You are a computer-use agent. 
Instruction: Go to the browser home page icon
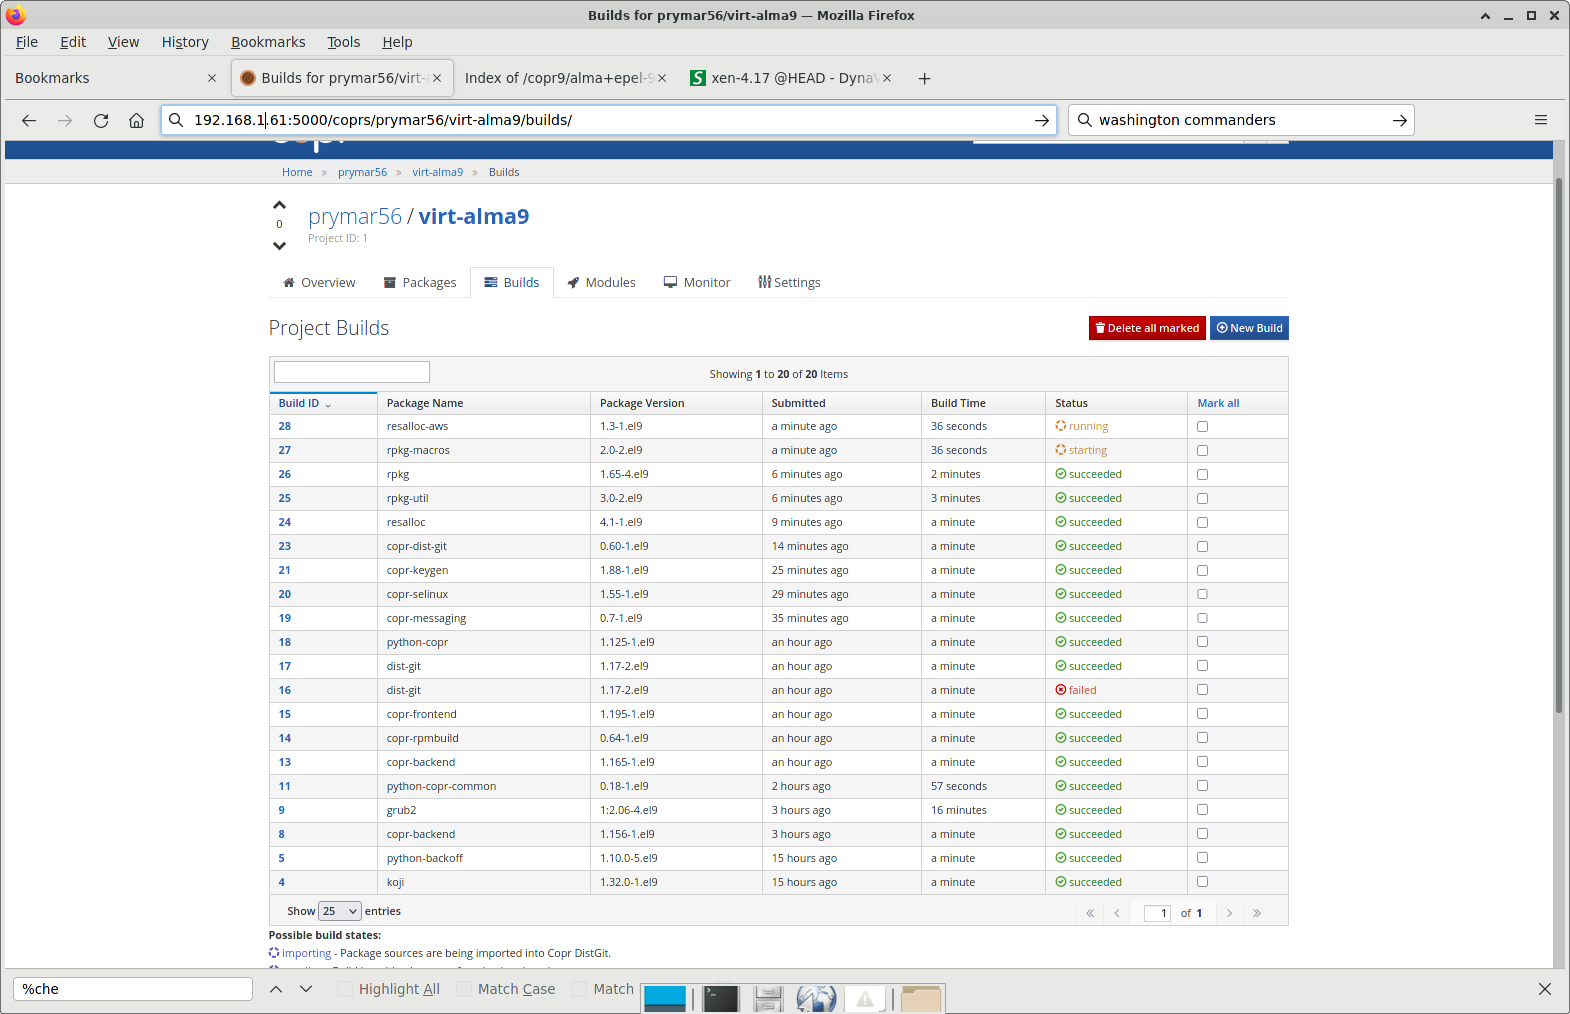click(136, 120)
